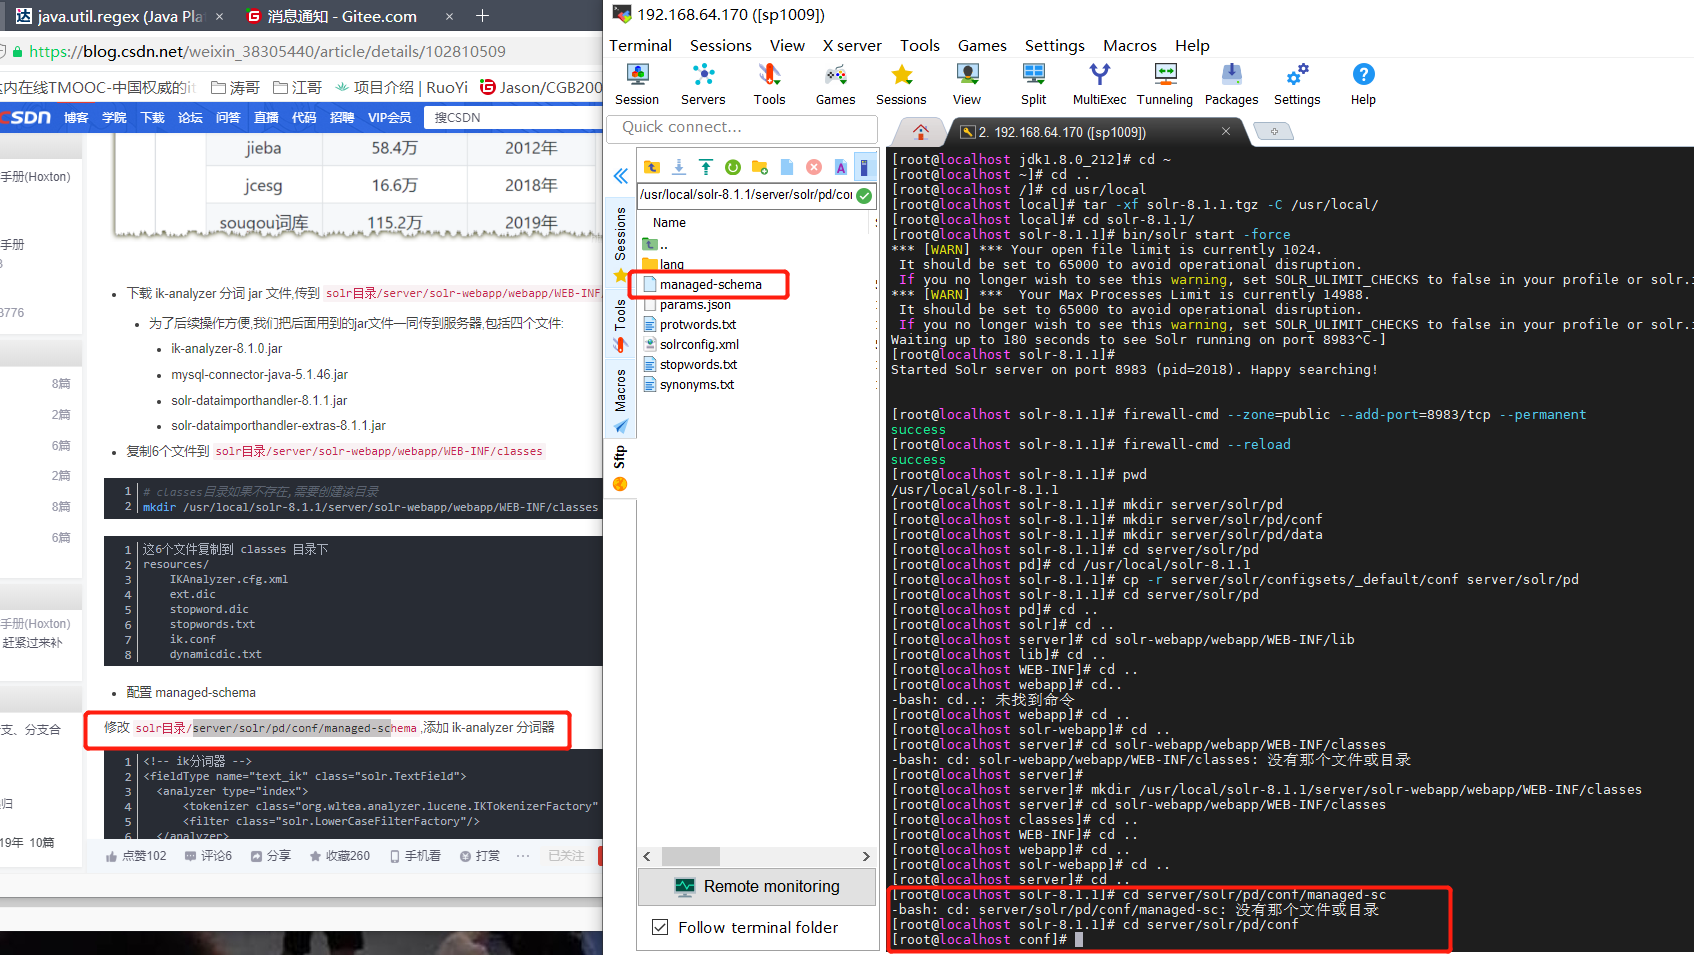Select solrconfig.xml in the file list
This screenshot has width=1694, height=955.
coord(699,345)
